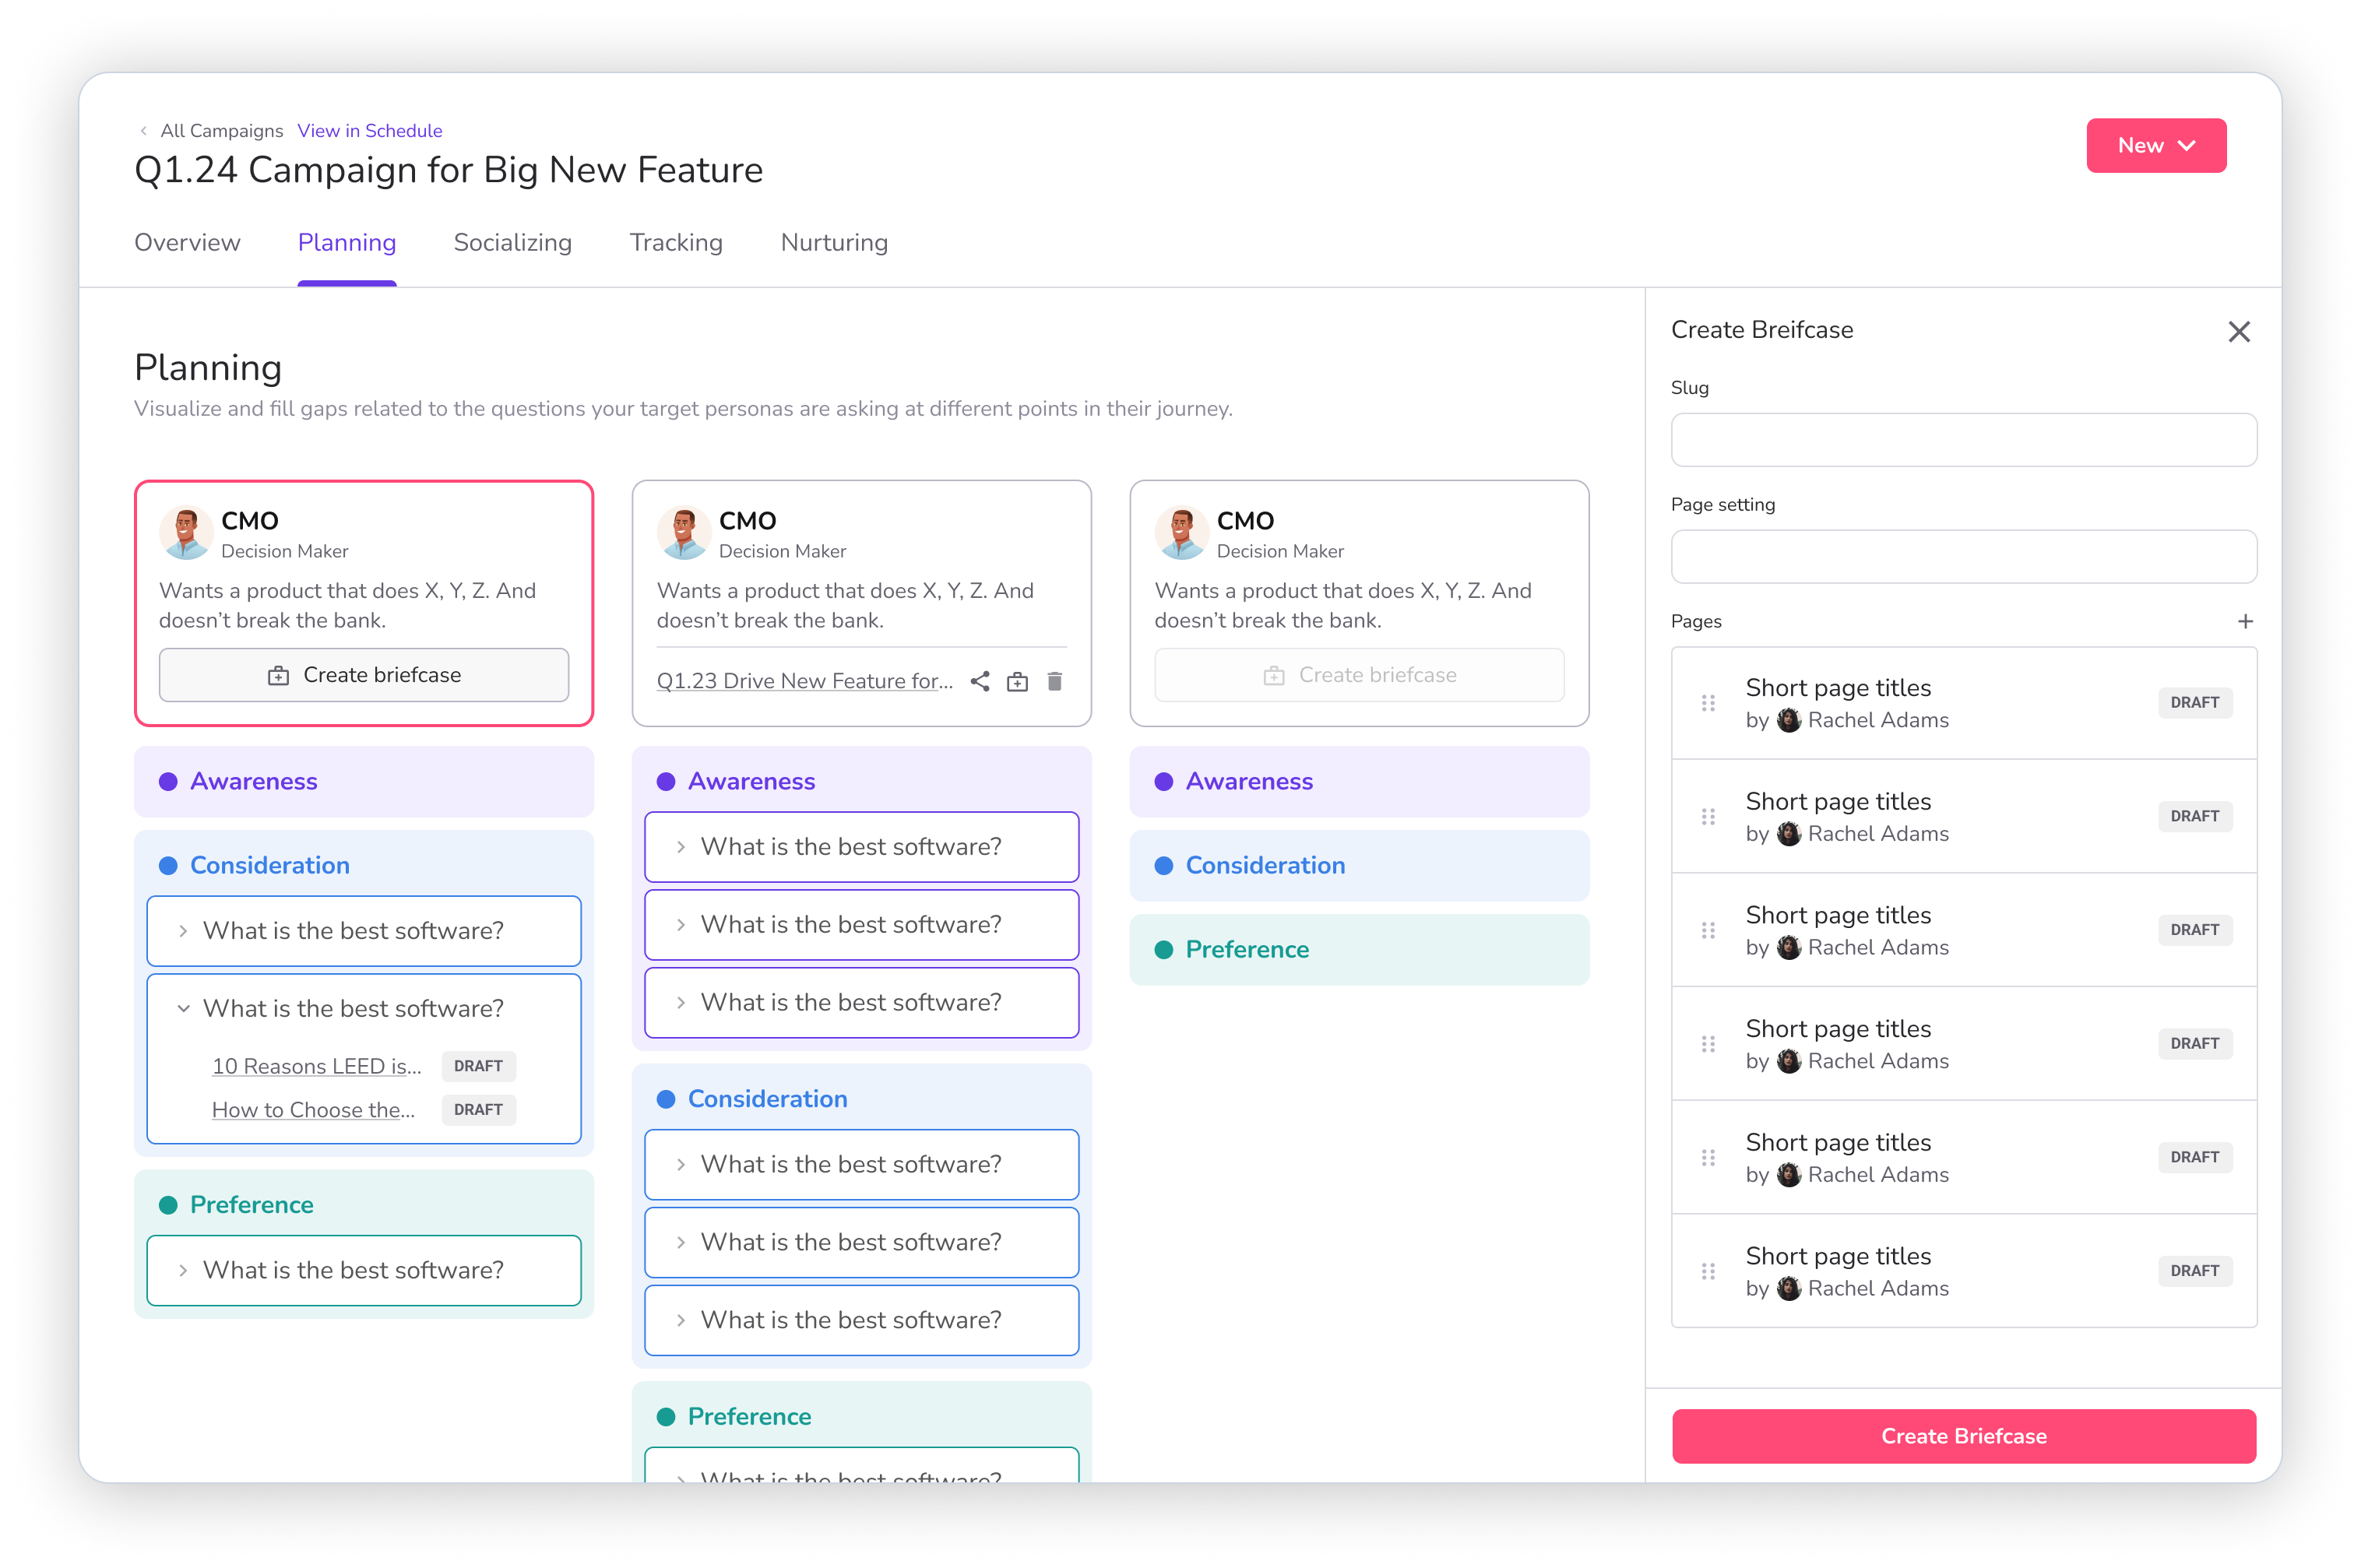
Task: Click first CMO persona avatar
Action: coord(185,533)
